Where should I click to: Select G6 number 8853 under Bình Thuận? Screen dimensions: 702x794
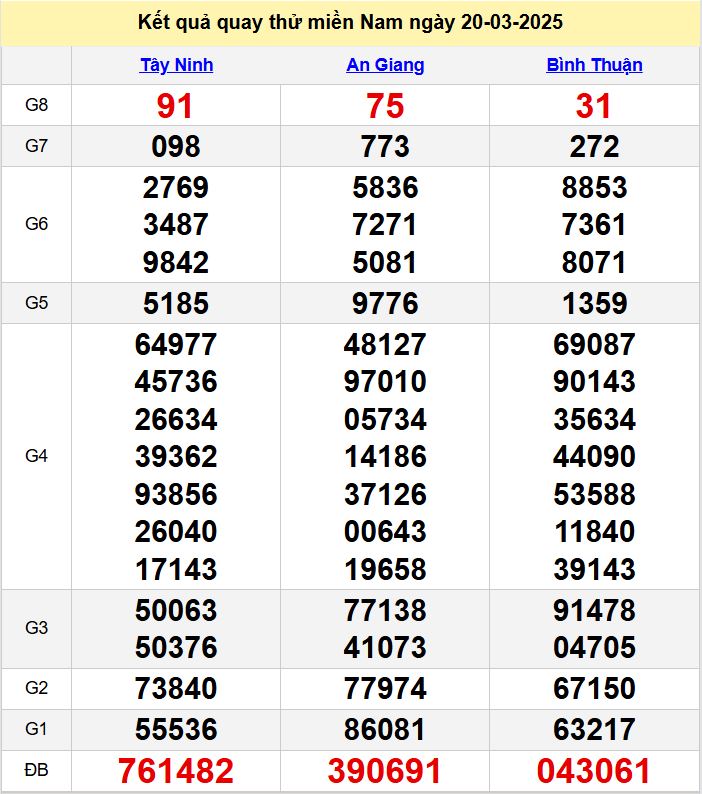[x=594, y=187]
